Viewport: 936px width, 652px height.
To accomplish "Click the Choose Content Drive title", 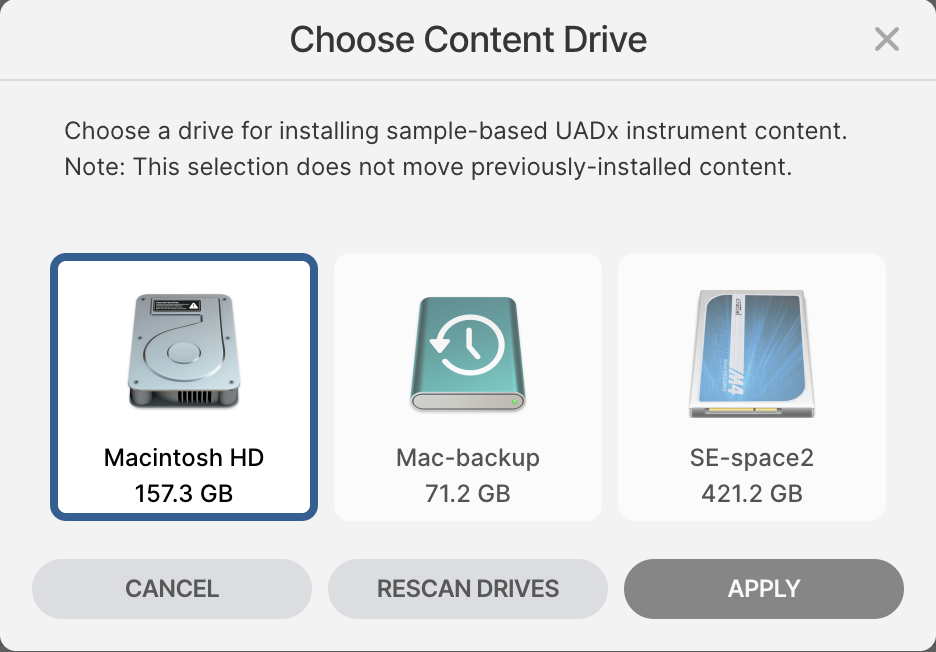I will (x=467, y=39).
